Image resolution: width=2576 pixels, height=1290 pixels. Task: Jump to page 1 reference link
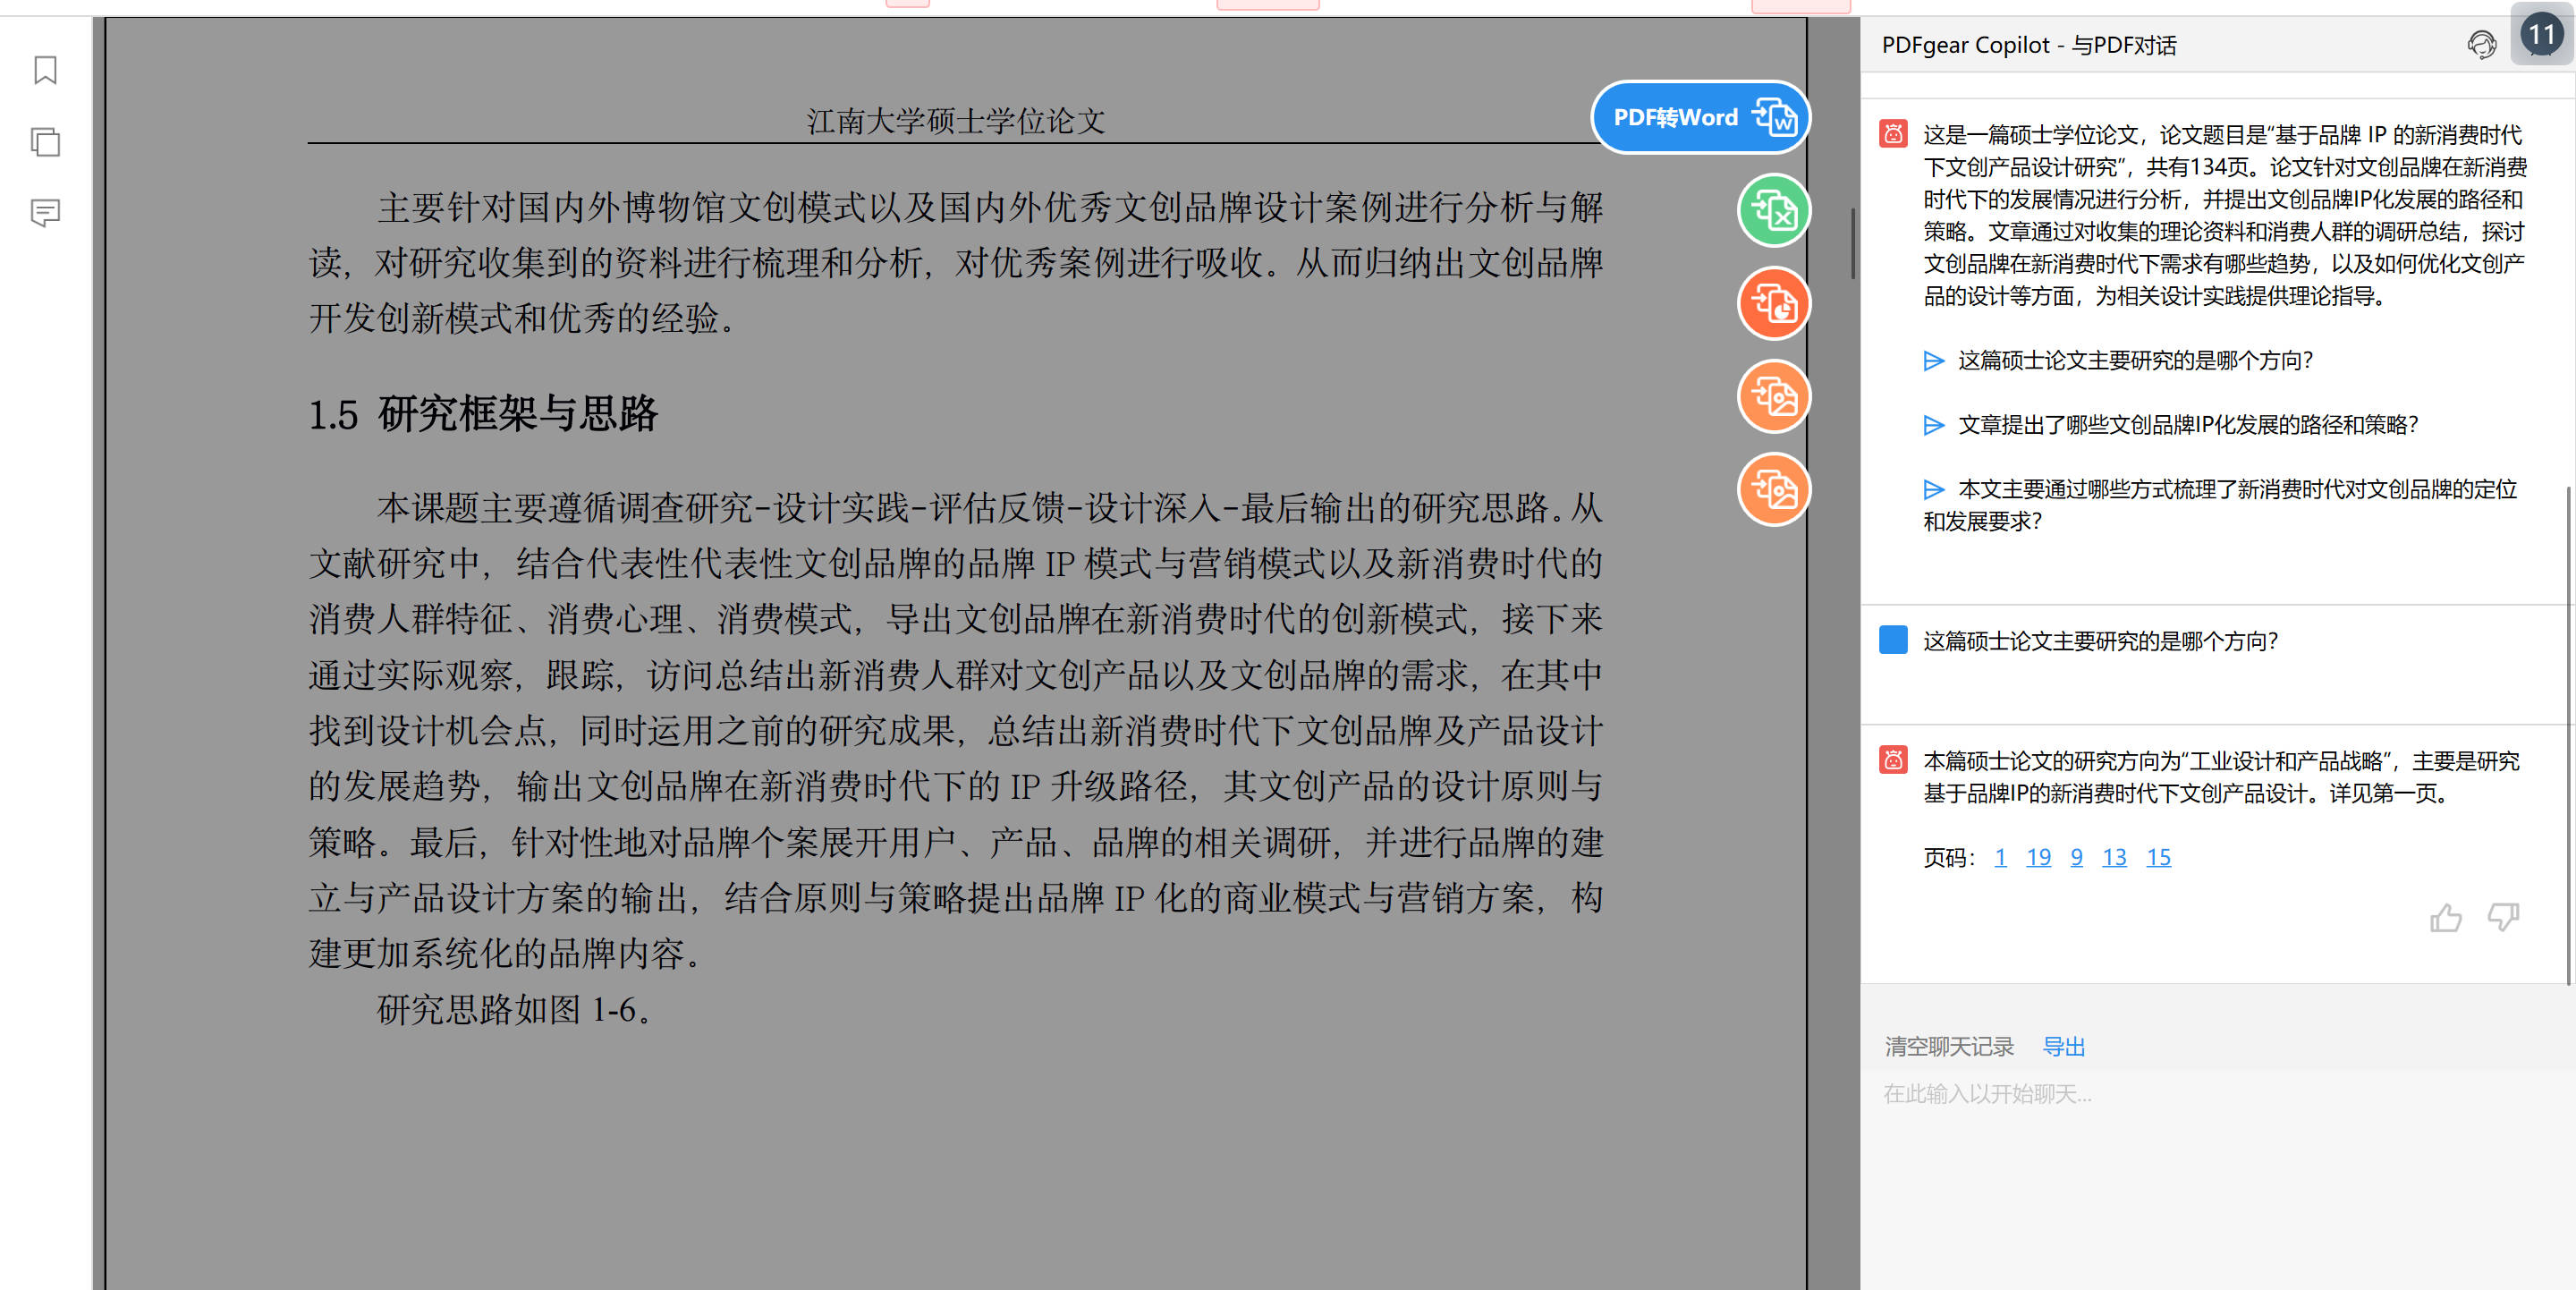(x=2000, y=857)
